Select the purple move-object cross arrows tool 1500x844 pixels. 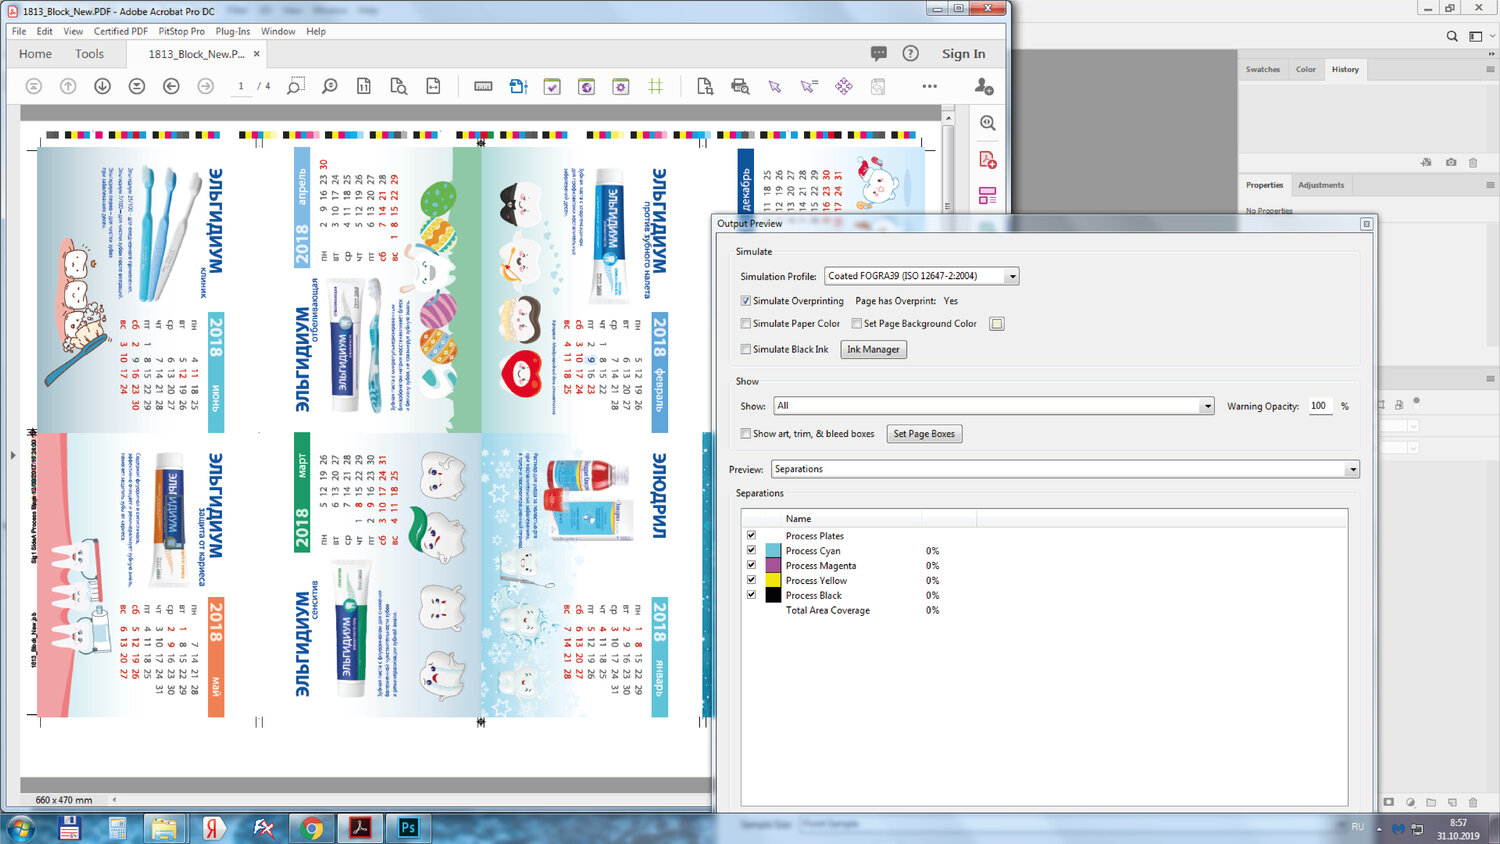(844, 86)
